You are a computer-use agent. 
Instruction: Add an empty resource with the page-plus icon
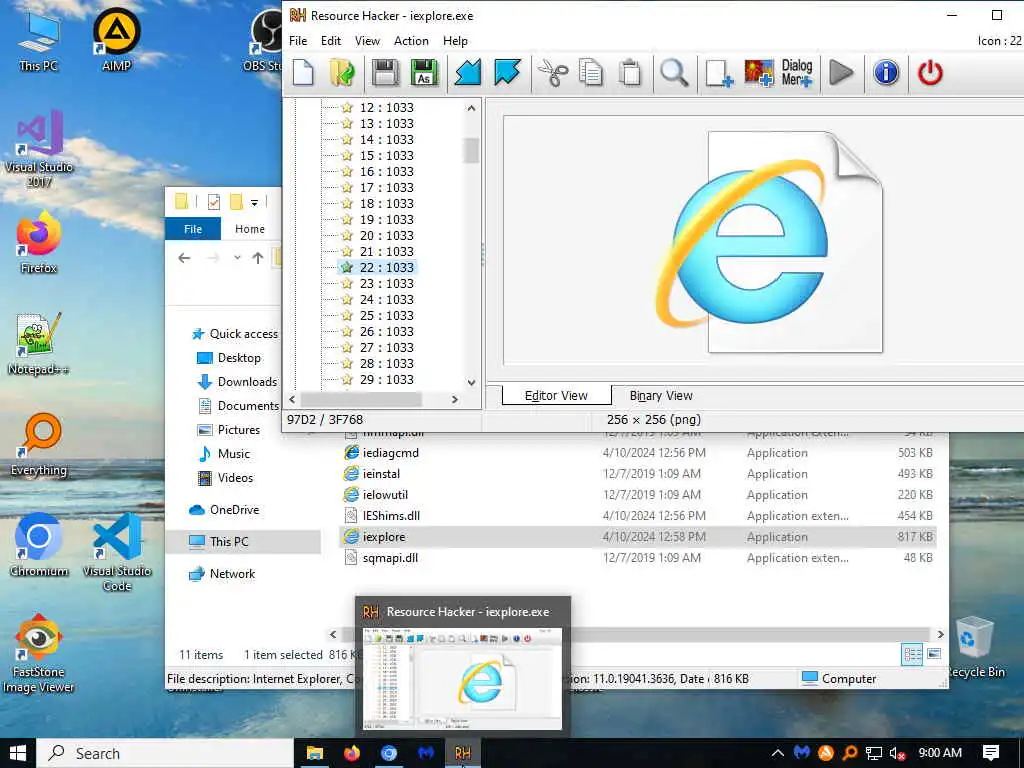(719, 72)
